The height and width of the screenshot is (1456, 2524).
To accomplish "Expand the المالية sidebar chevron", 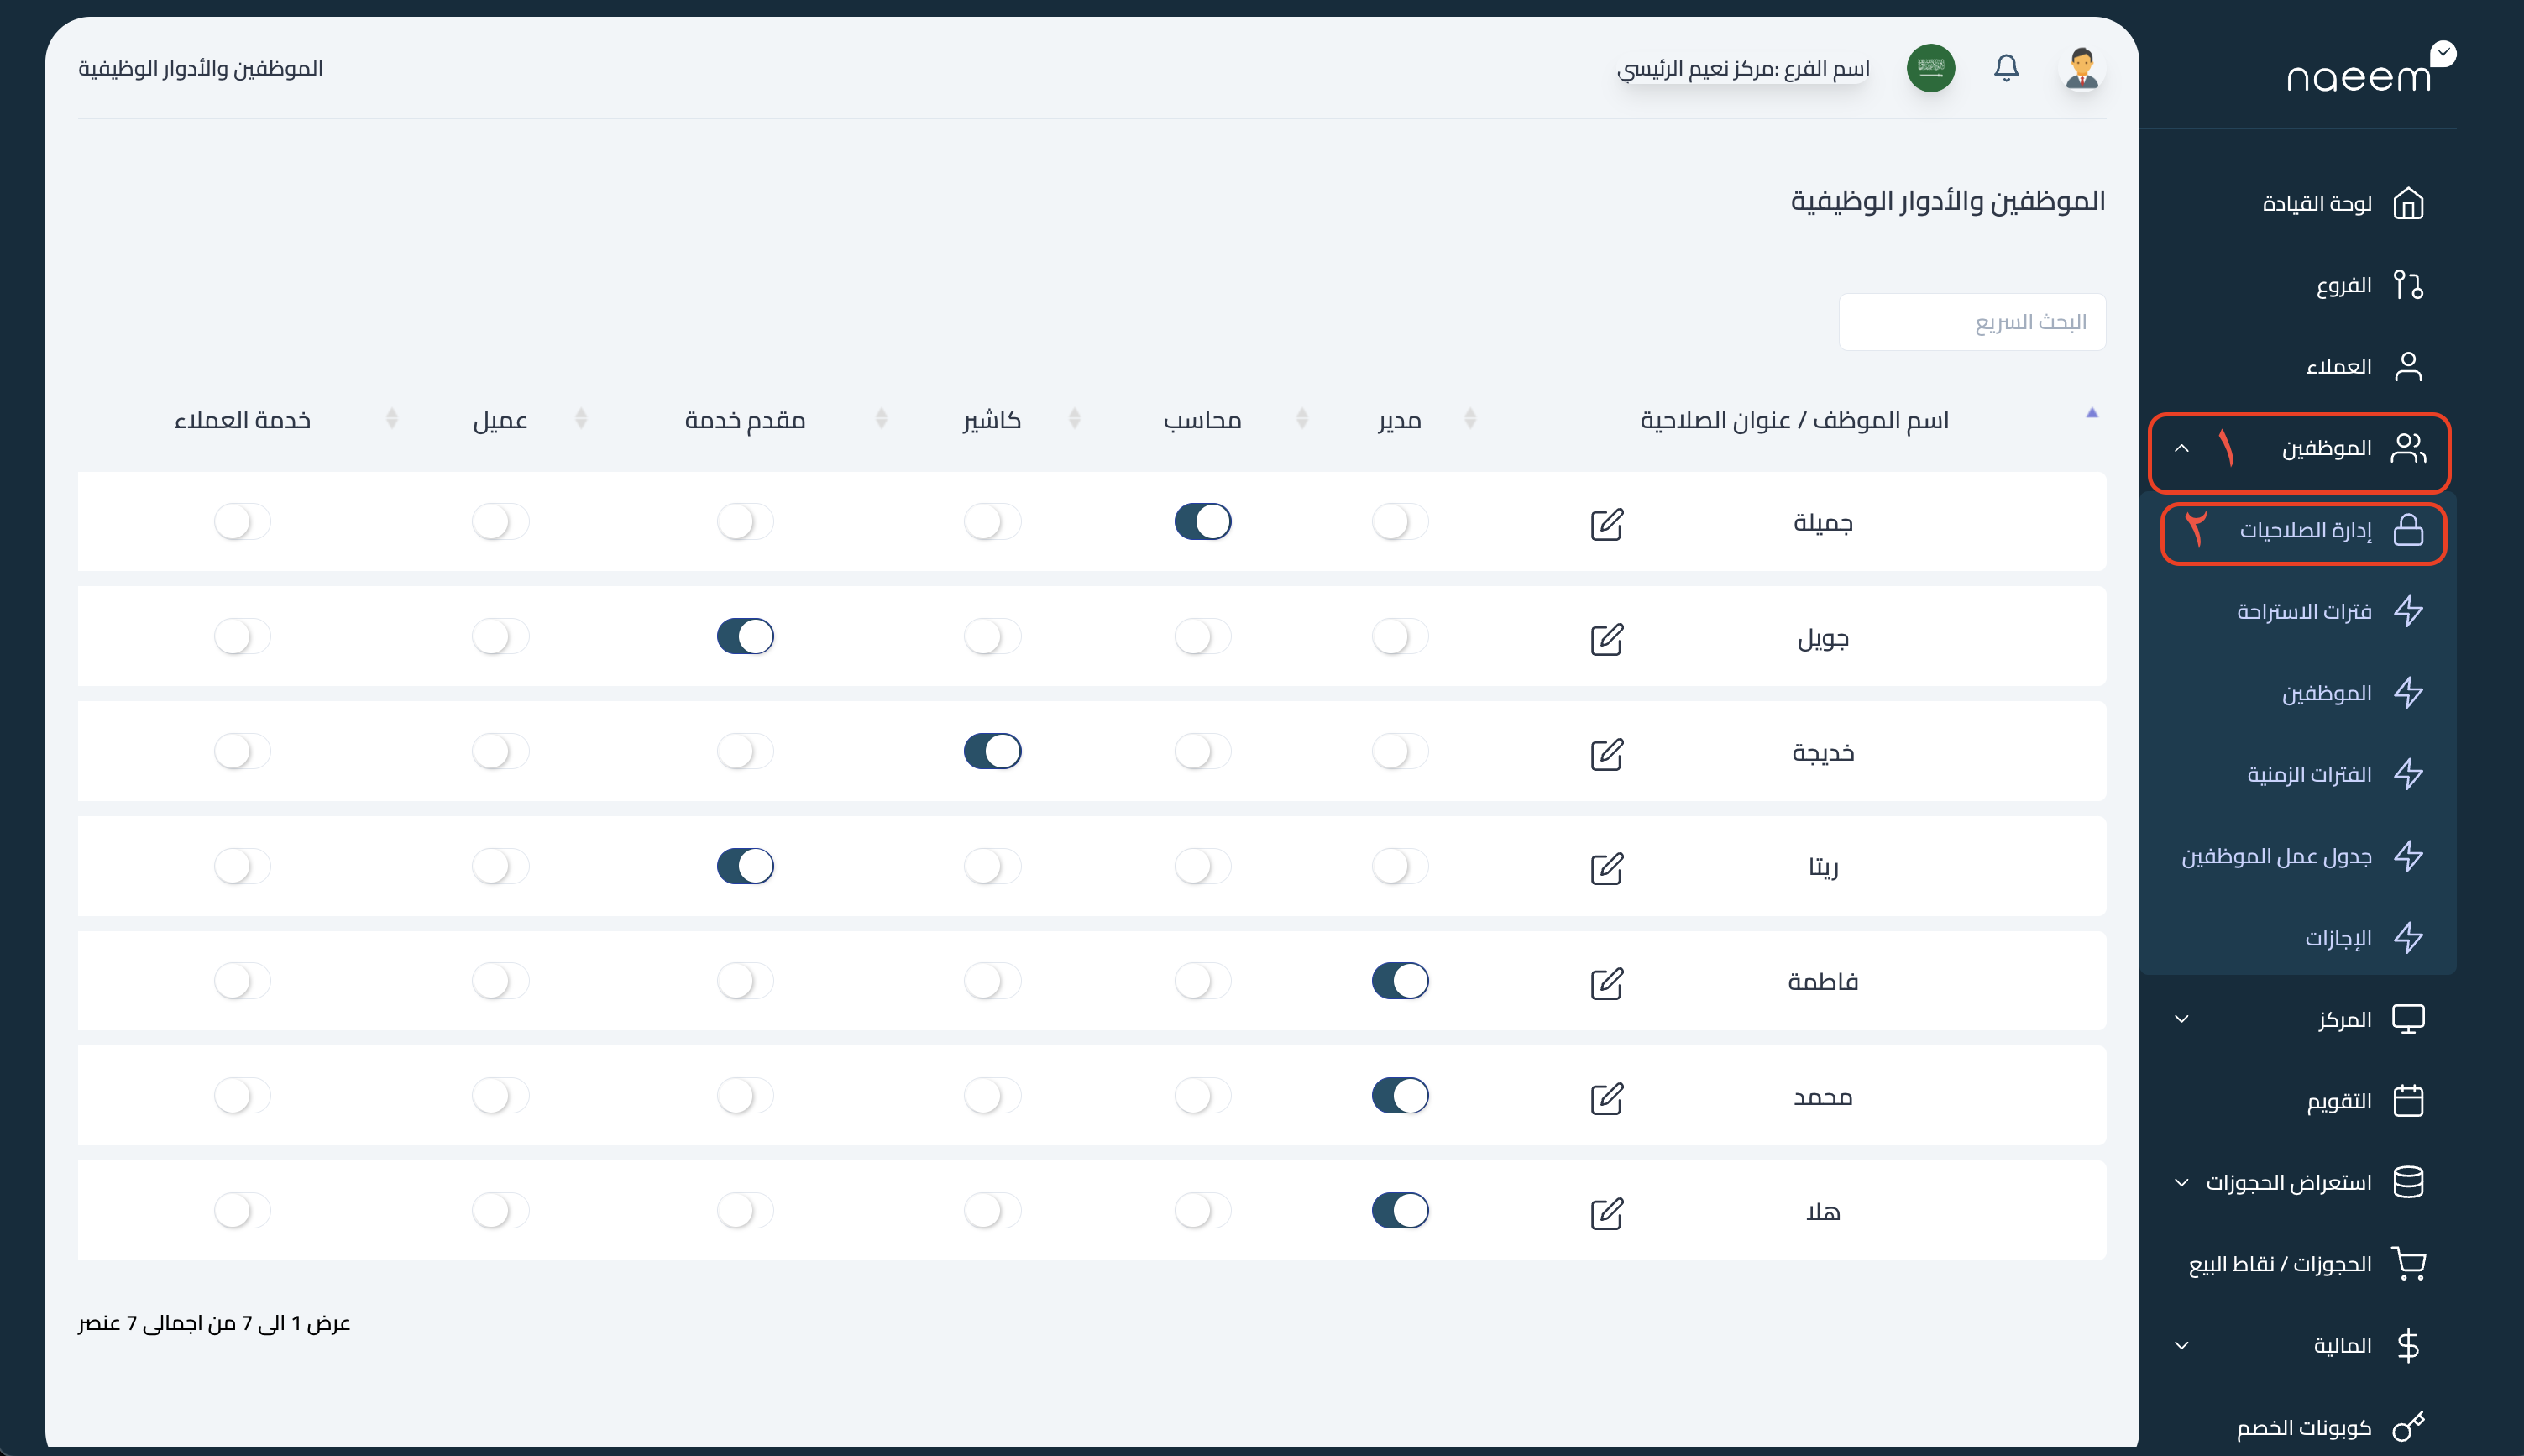I will pos(2182,1345).
